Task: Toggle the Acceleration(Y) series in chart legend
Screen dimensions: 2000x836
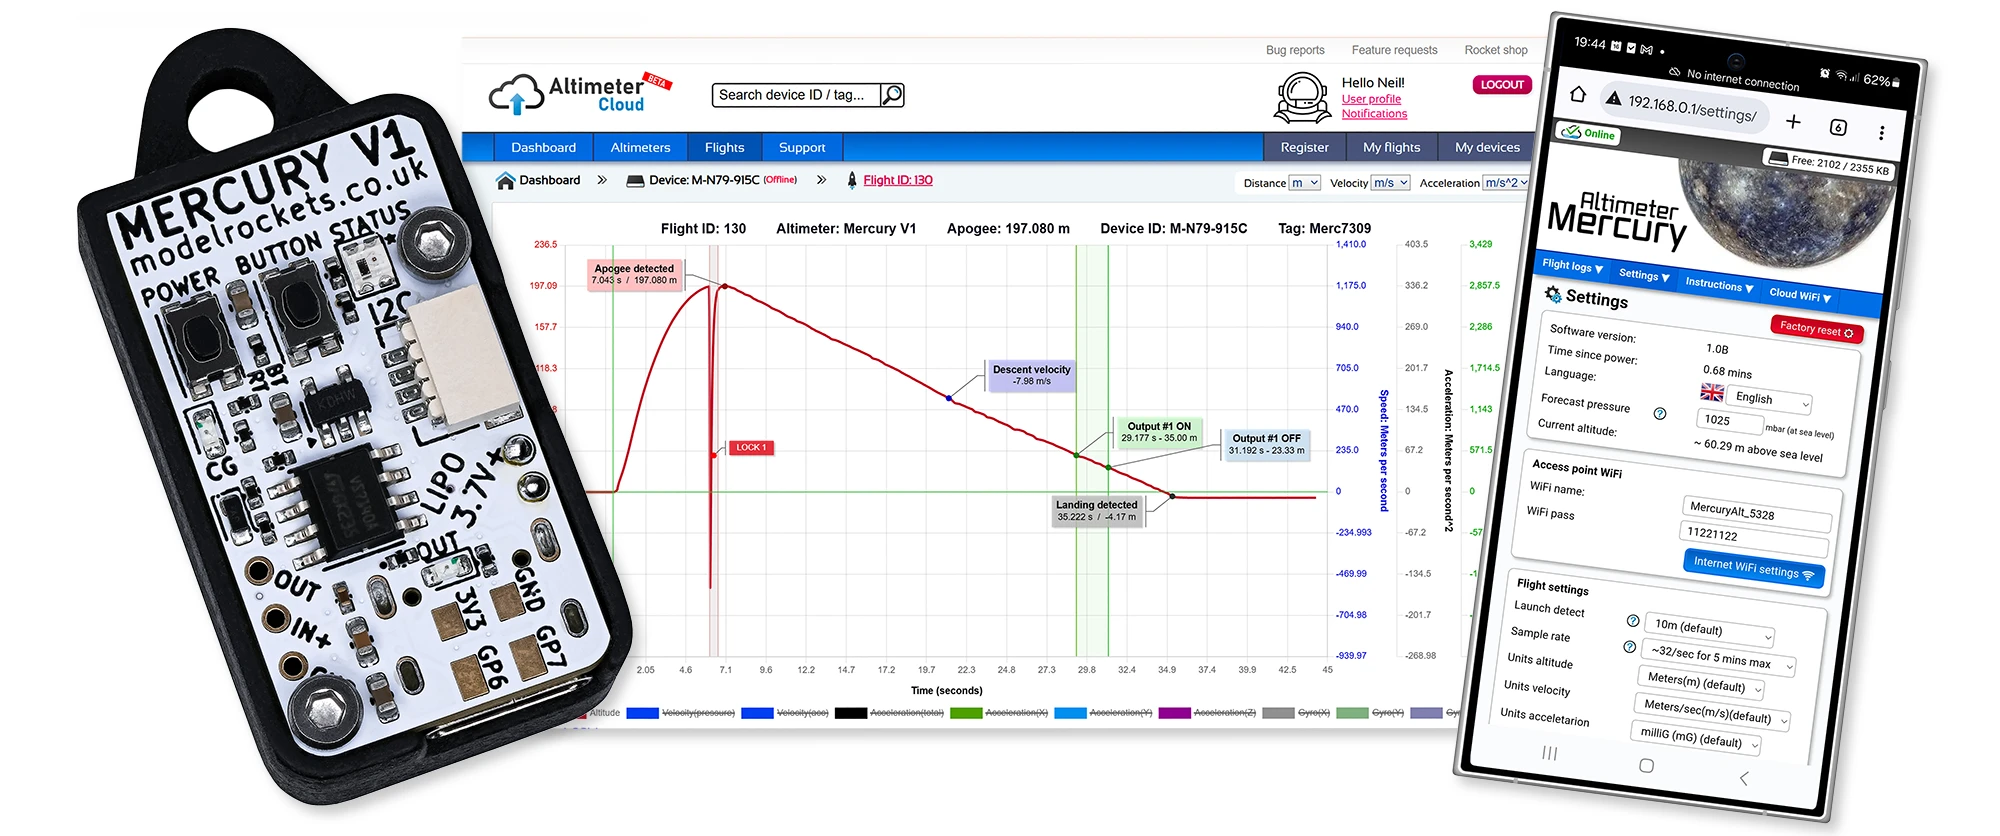Action: (1104, 713)
